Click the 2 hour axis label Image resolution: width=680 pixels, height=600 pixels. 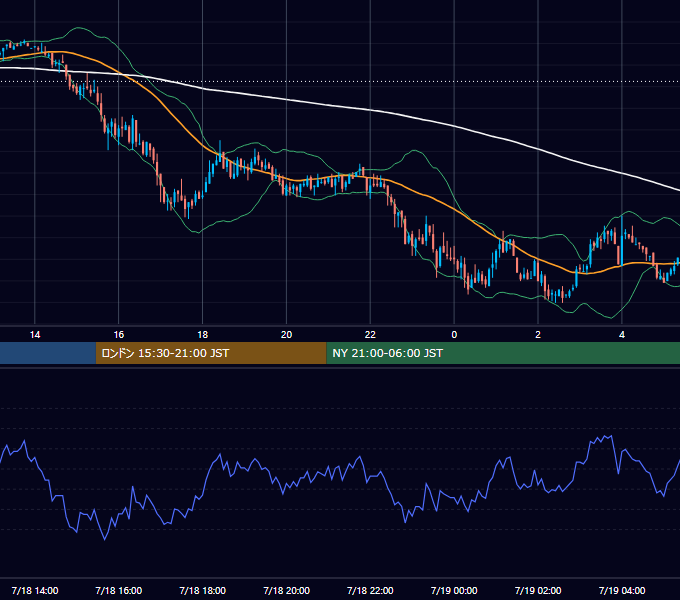[x=538, y=335]
